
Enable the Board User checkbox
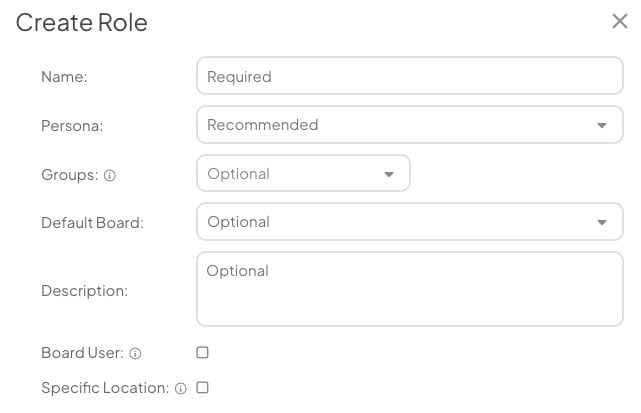(x=202, y=352)
